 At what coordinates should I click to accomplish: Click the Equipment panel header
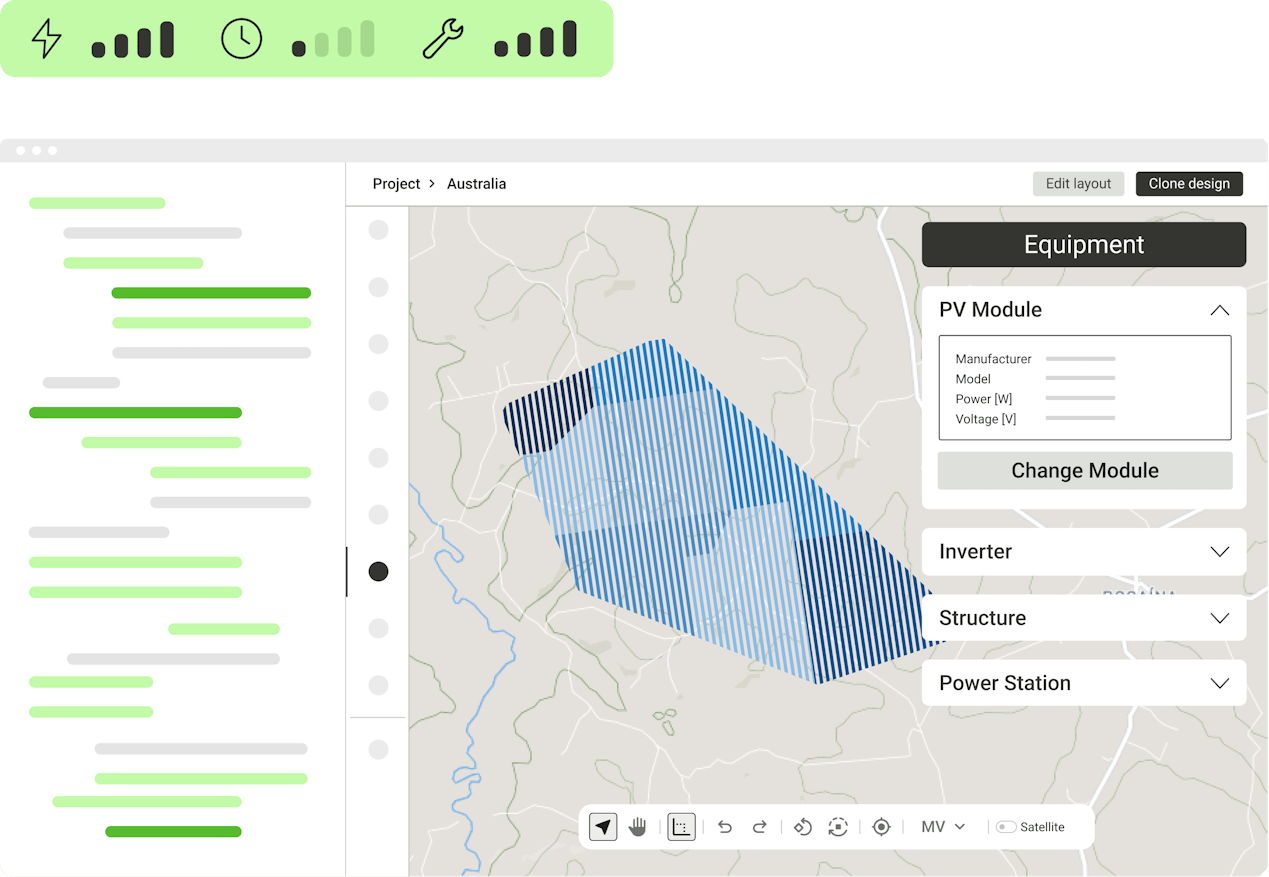click(x=1084, y=245)
